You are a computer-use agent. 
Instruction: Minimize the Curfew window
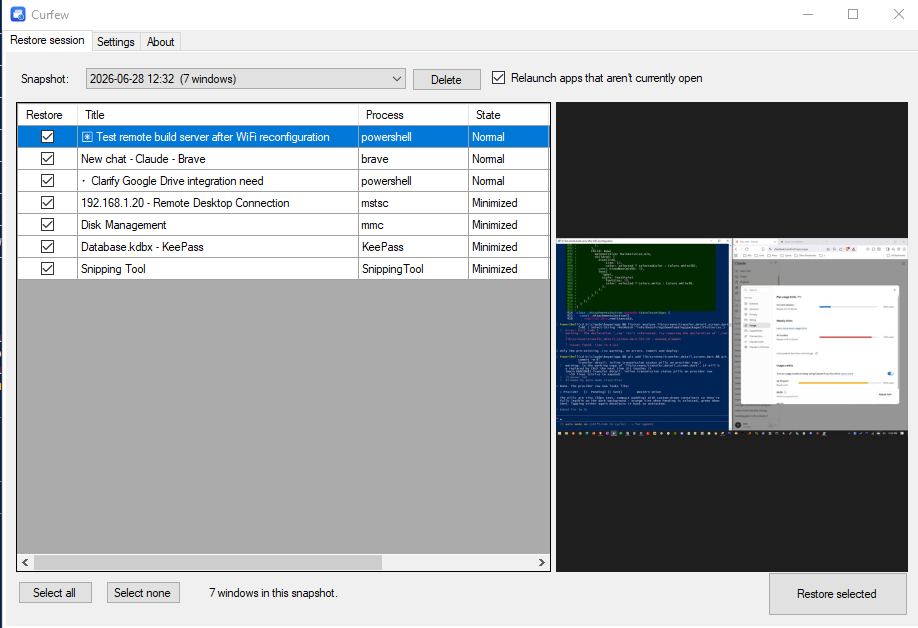coord(808,14)
